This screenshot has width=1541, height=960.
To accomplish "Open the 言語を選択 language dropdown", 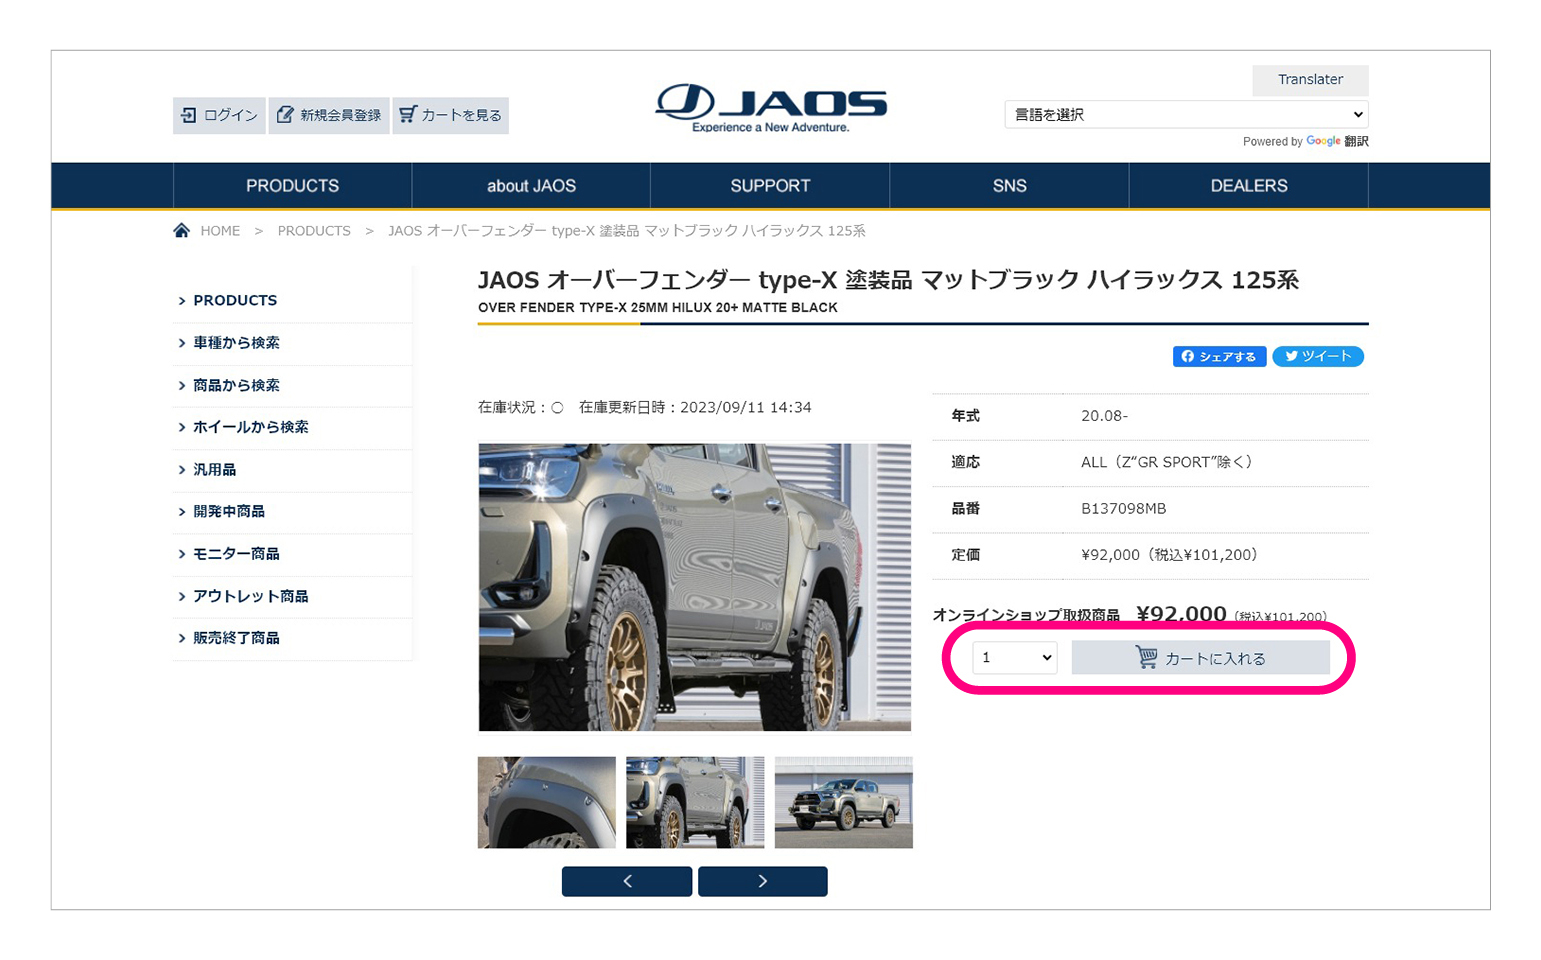I will [1185, 114].
